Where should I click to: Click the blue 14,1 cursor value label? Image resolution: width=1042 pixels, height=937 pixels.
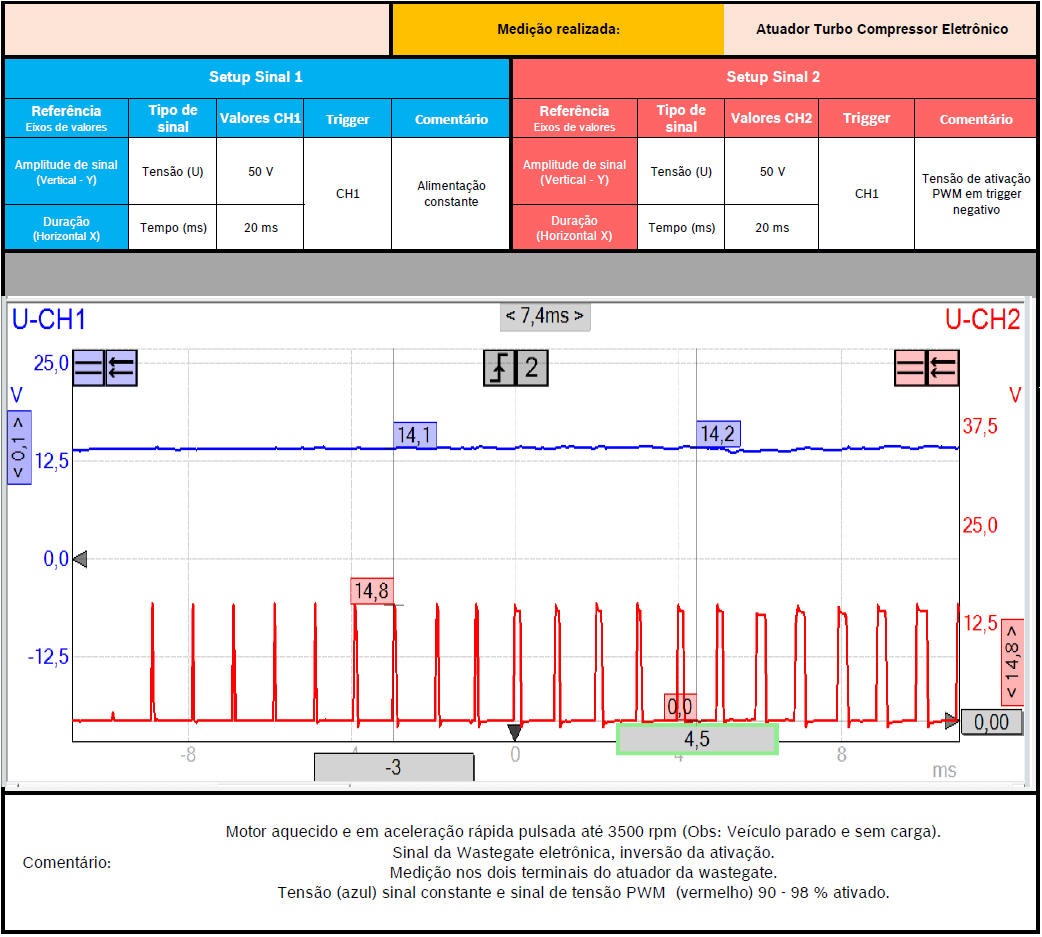[x=414, y=434]
